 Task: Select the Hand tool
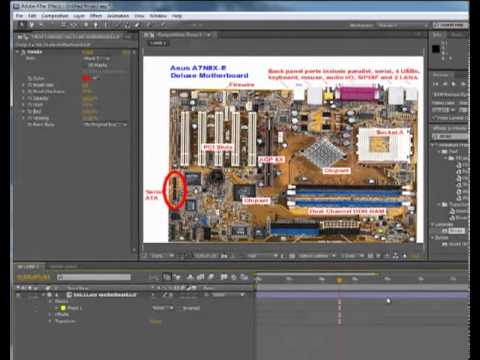coord(31,25)
